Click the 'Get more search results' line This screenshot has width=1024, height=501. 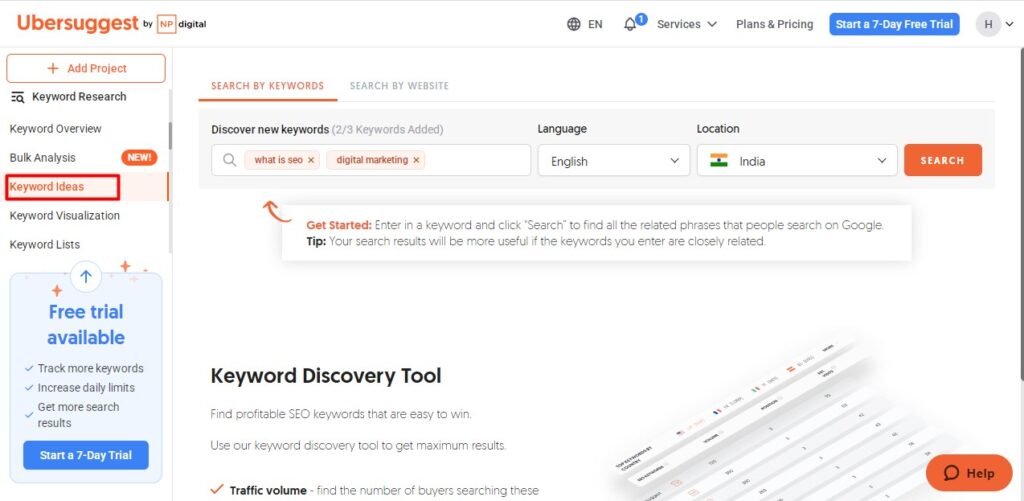click(78, 415)
